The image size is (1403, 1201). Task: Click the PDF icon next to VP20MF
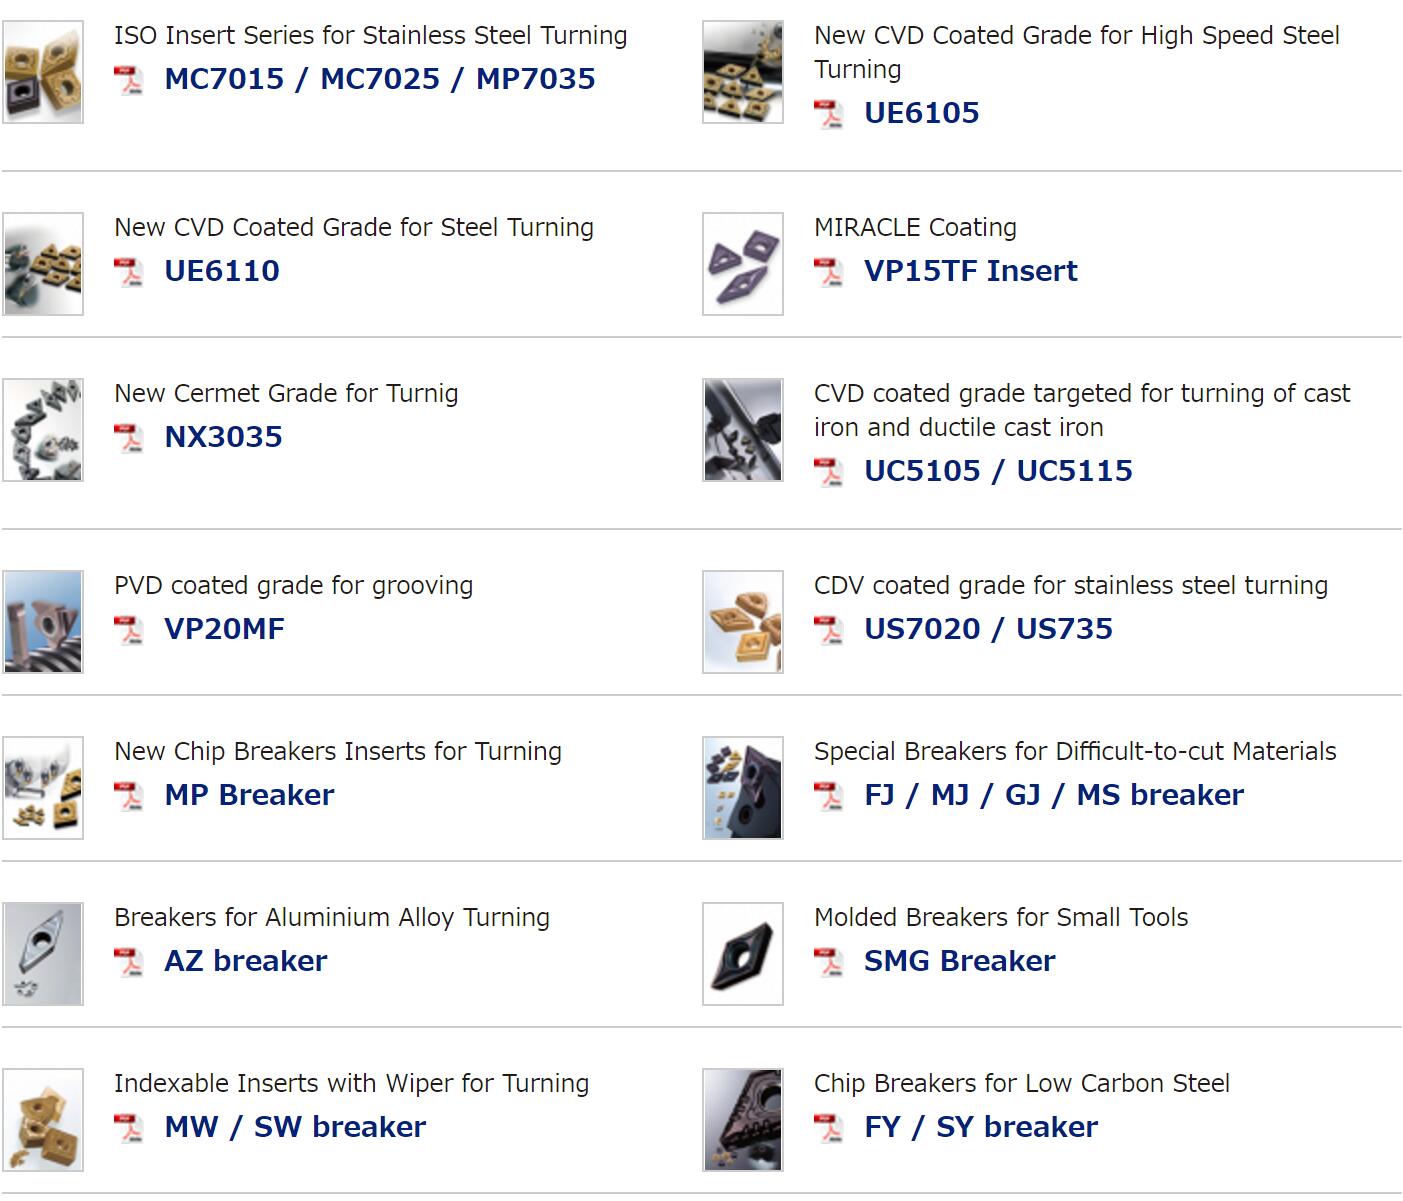tap(128, 630)
